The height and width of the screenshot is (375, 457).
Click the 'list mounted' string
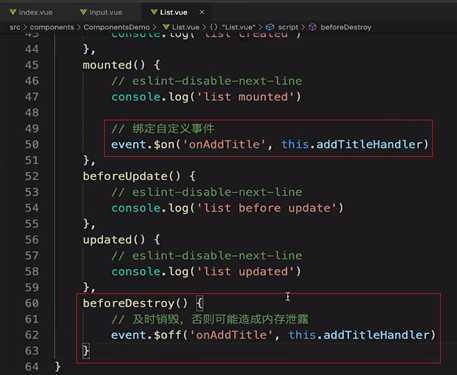pos(246,97)
